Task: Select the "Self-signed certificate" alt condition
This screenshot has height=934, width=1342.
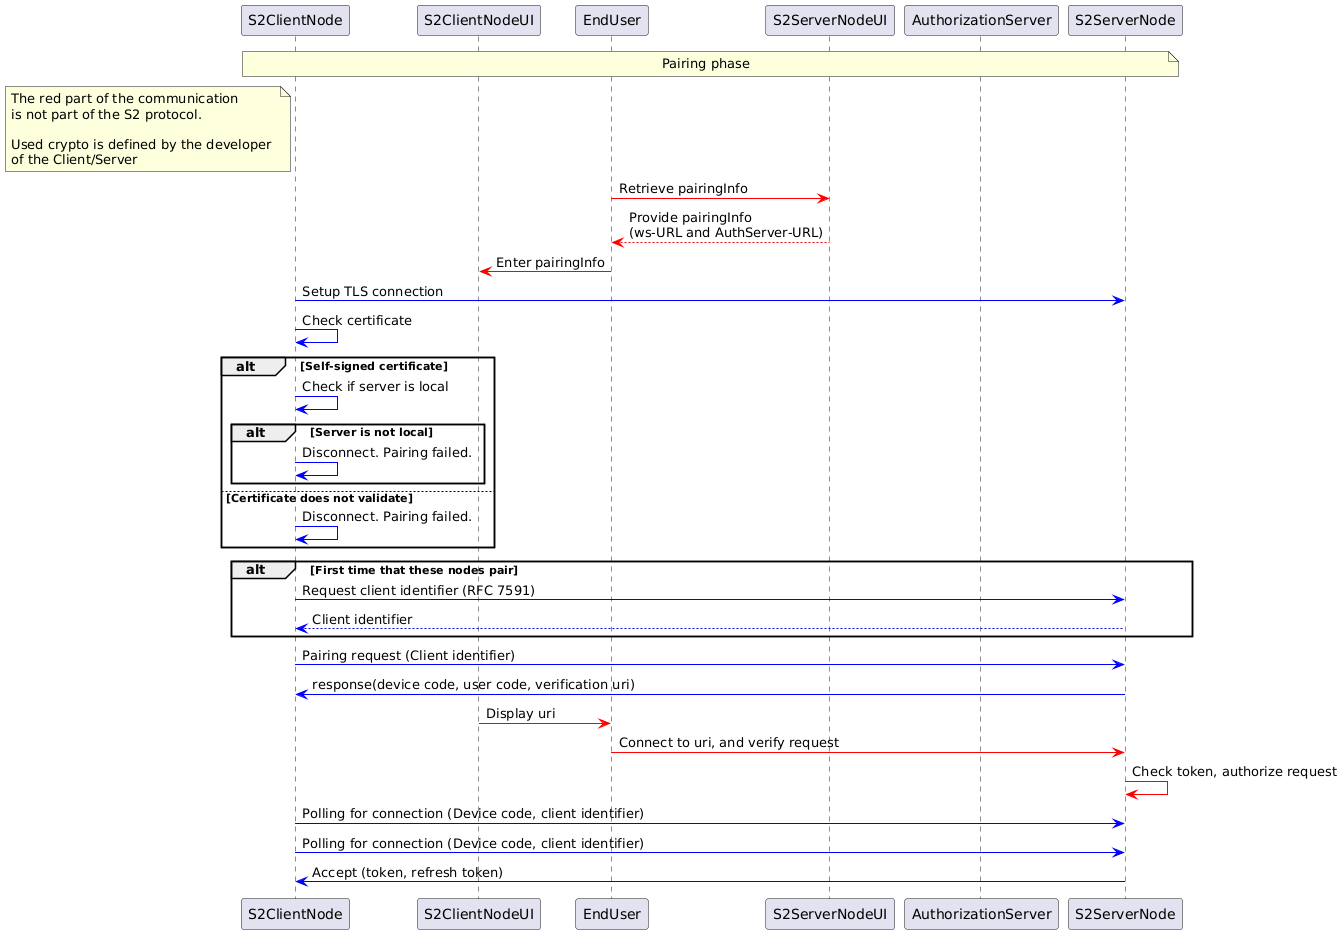Action: pos(373,367)
